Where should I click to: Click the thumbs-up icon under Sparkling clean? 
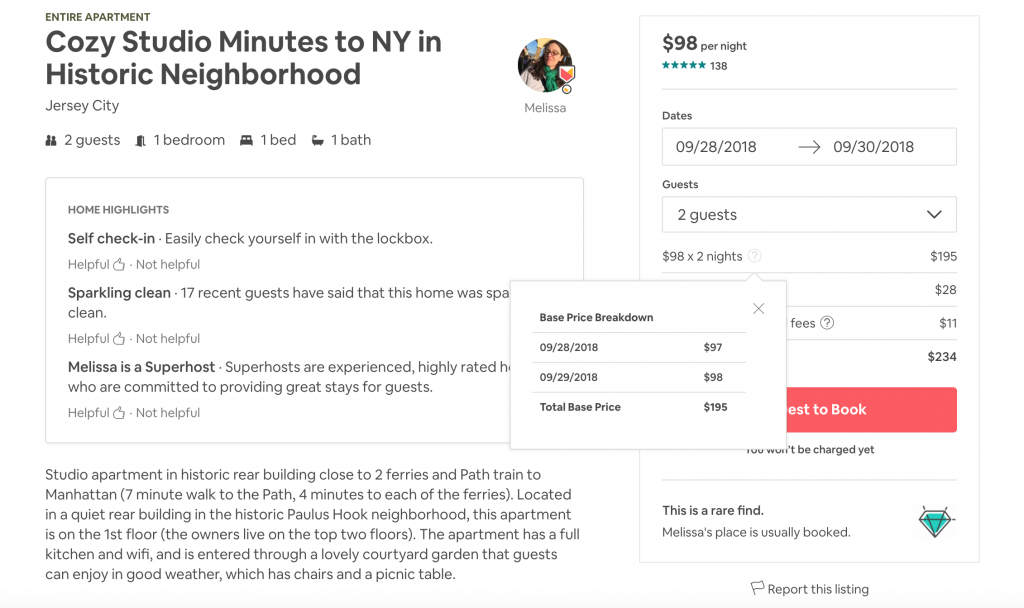[119, 338]
